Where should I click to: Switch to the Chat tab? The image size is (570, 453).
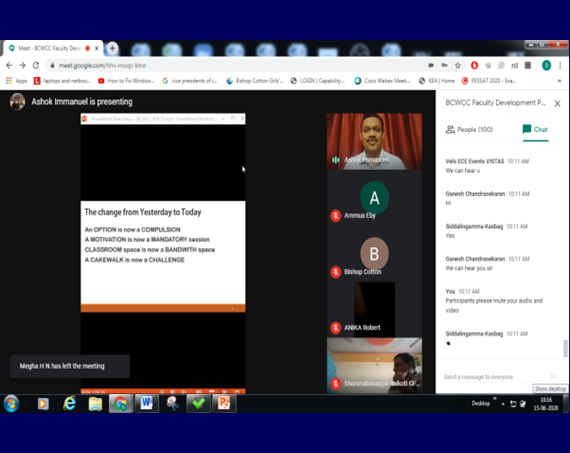tap(535, 129)
